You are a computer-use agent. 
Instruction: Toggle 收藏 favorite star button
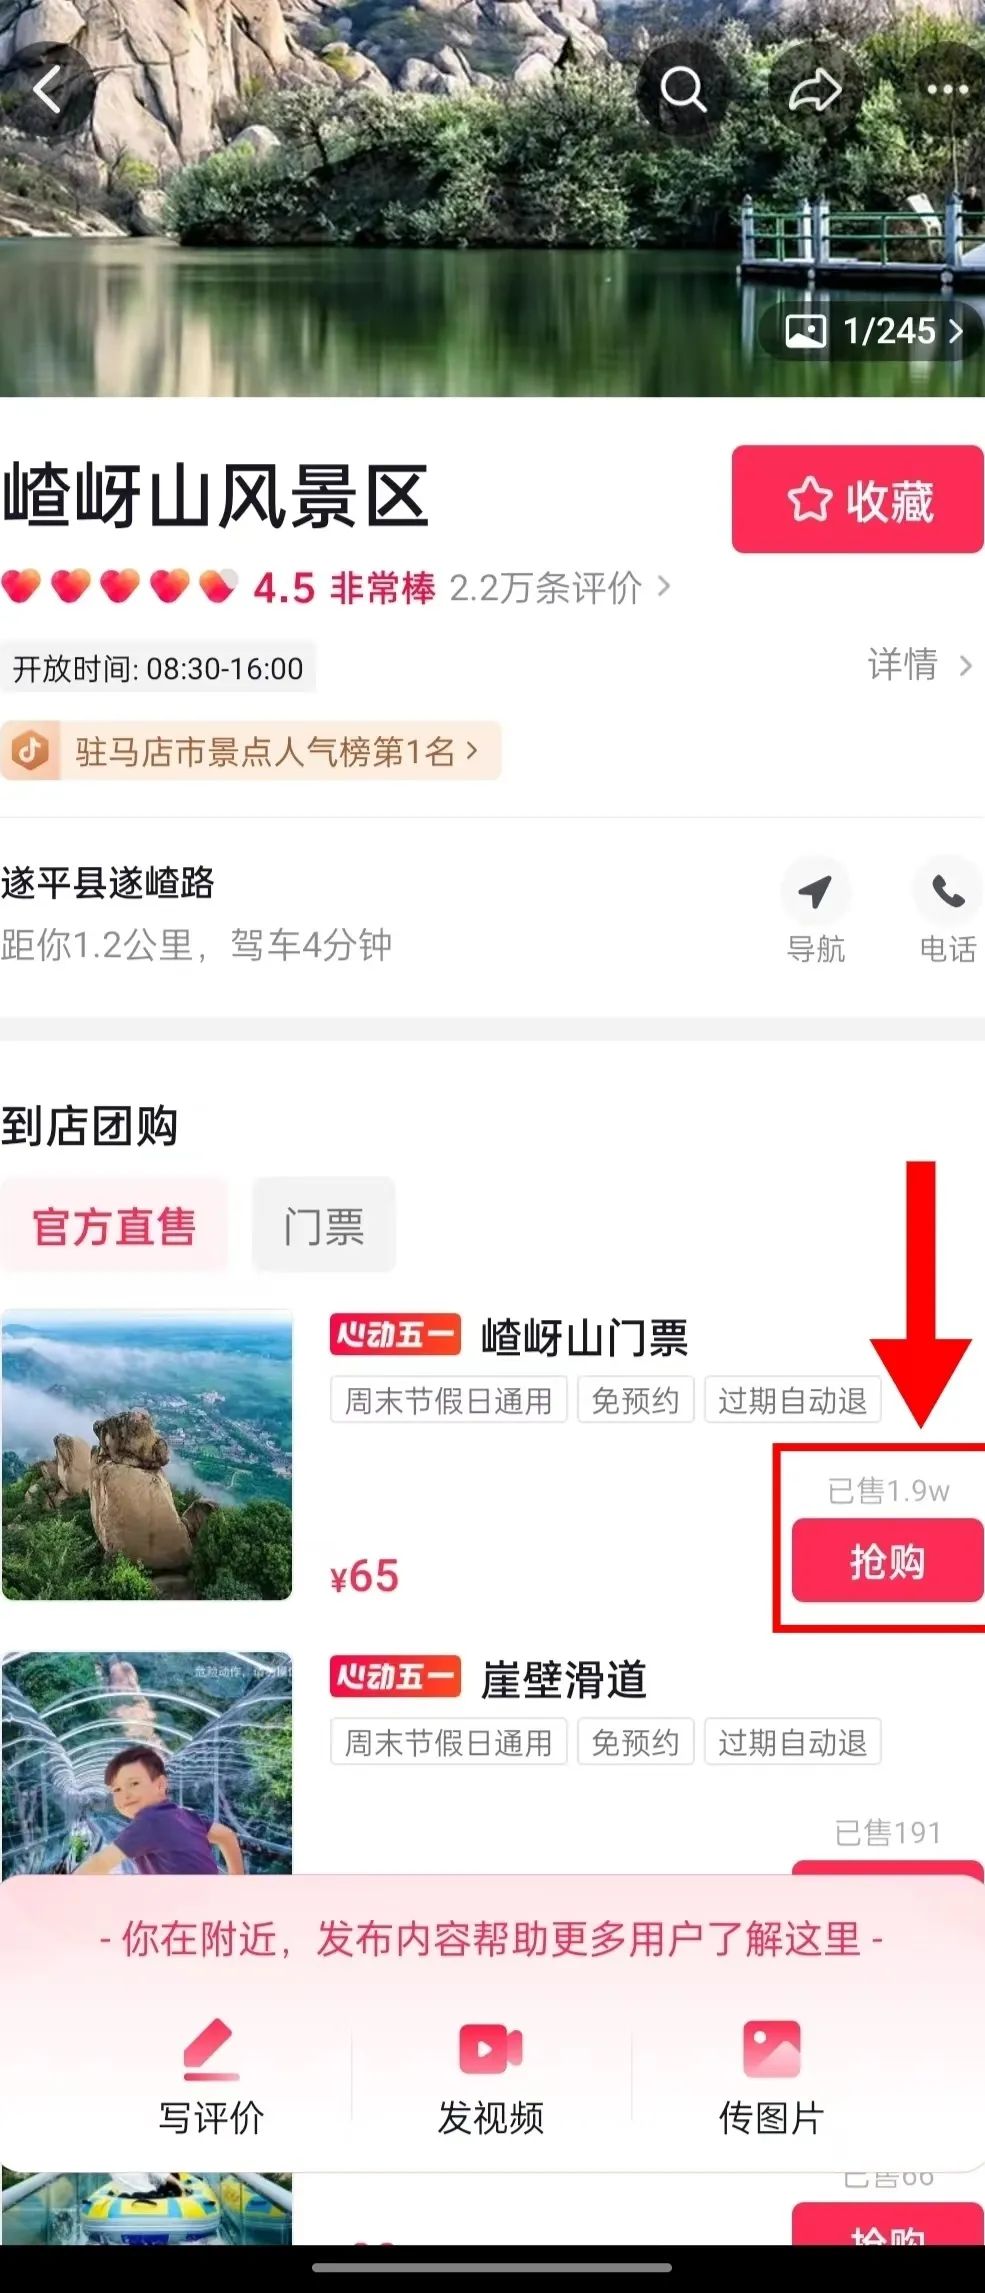pyautogui.click(x=858, y=499)
